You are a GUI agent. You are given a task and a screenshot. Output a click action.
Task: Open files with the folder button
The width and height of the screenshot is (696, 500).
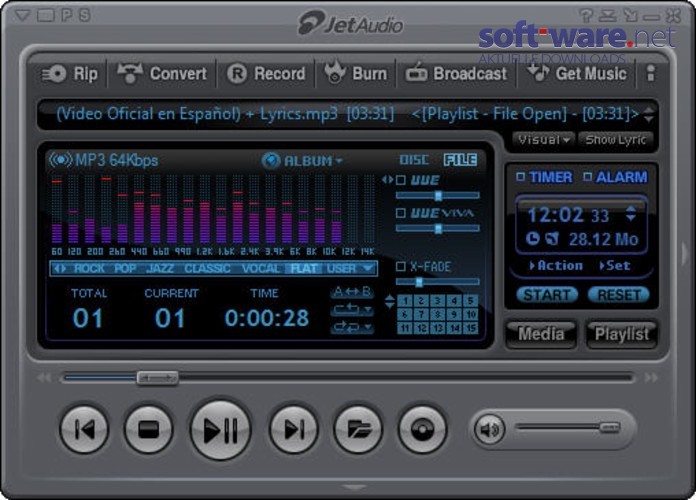click(358, 429)
